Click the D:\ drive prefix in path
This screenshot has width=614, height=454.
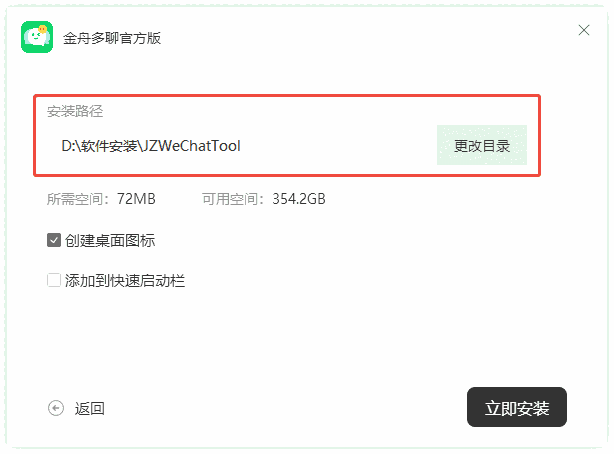coord(71,146)
